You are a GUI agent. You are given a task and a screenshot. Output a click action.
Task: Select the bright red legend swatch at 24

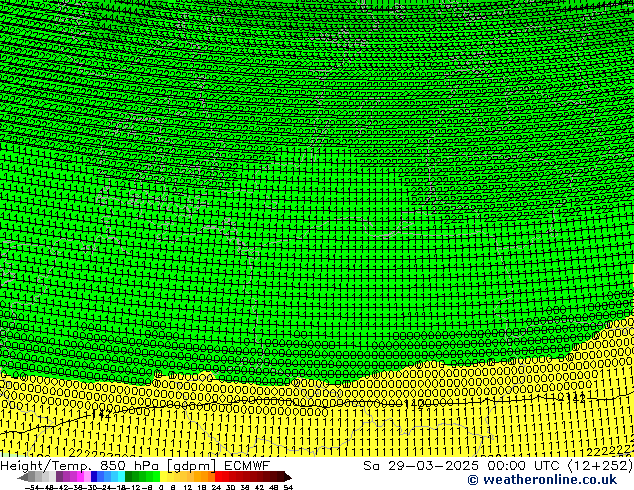pyautogui.click(x=218, y=477)
